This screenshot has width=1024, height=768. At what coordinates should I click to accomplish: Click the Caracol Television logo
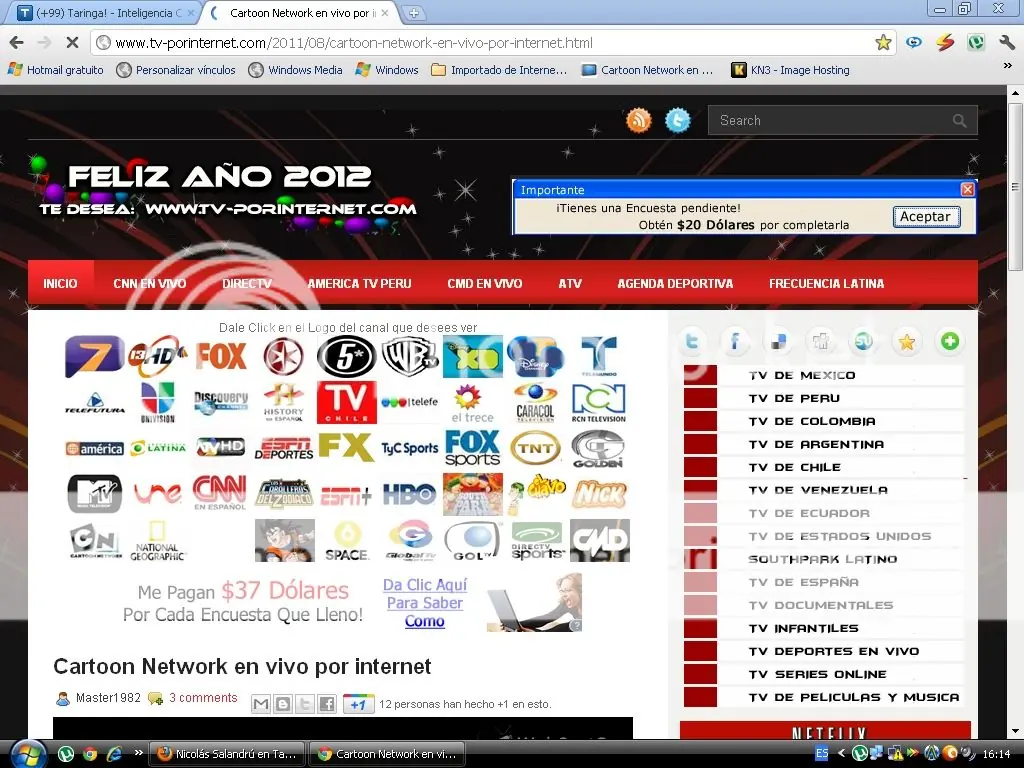point(536,402)
